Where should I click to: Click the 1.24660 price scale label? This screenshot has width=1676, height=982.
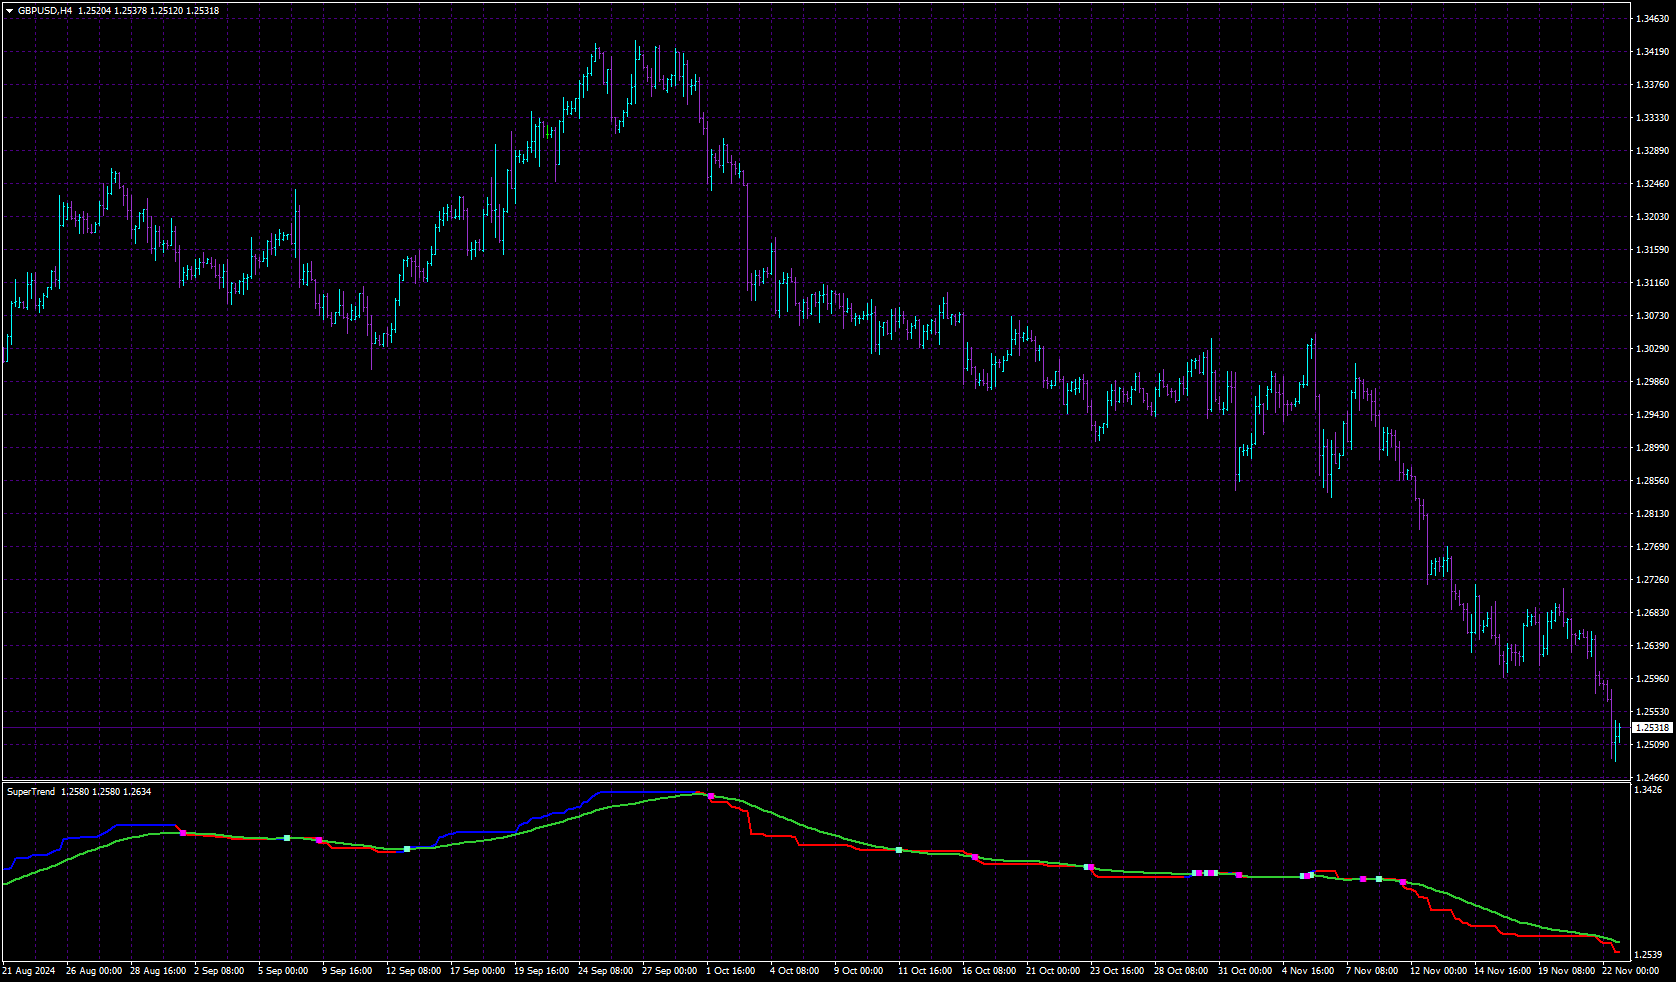(x=1652, y=777)
